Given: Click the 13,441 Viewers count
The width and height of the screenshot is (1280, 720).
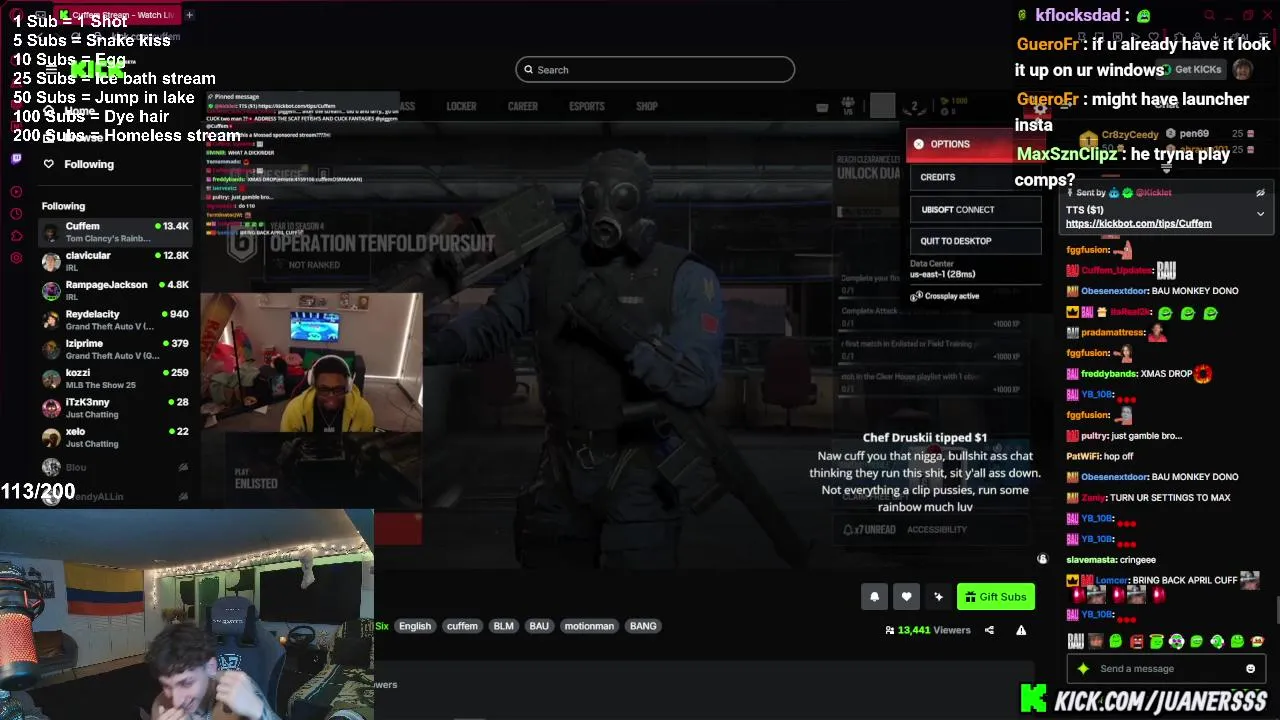Looking at the screenshot, I should coord(928,630).
